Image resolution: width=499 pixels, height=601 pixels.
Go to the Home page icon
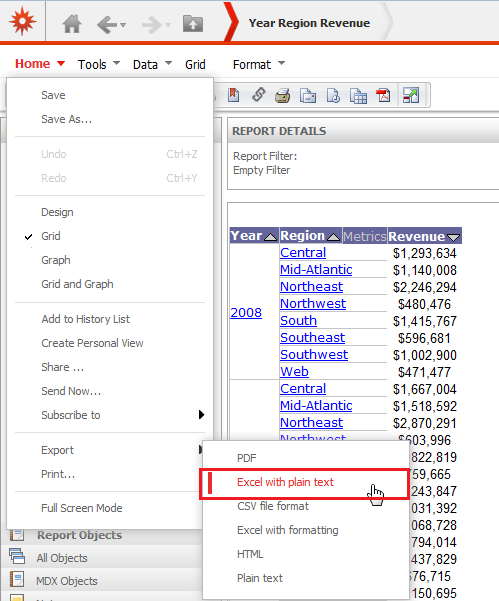72,24
